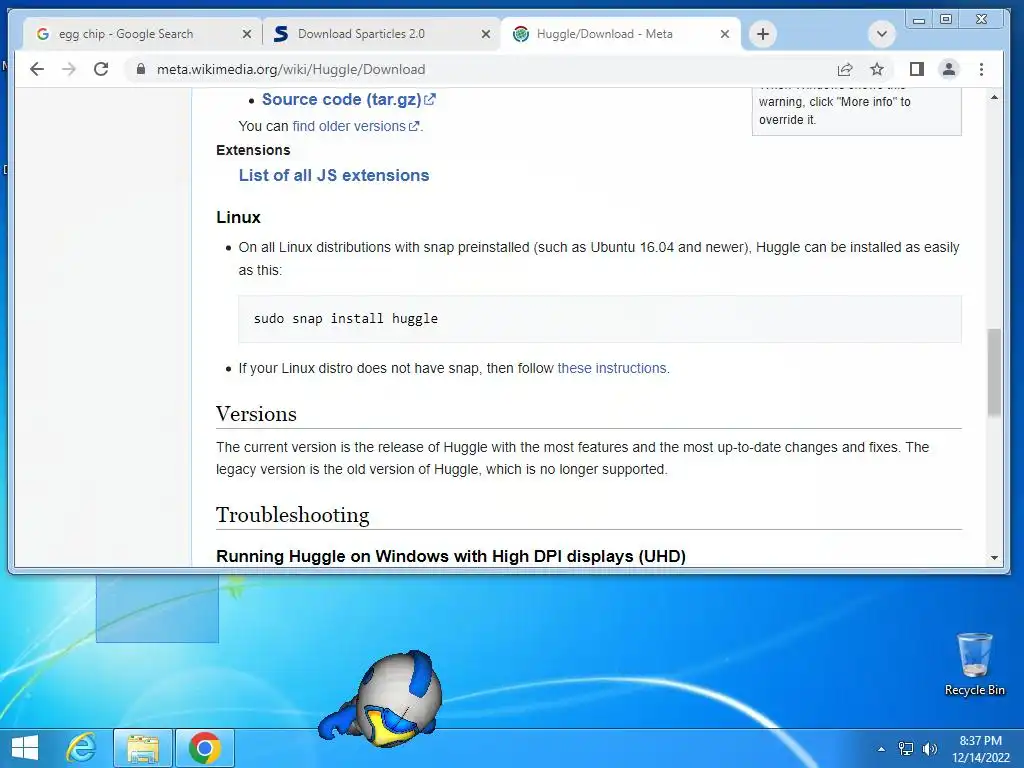Click the volume speaker tray icon
This screenshot has height=768, width=1024.
(930, 749)
